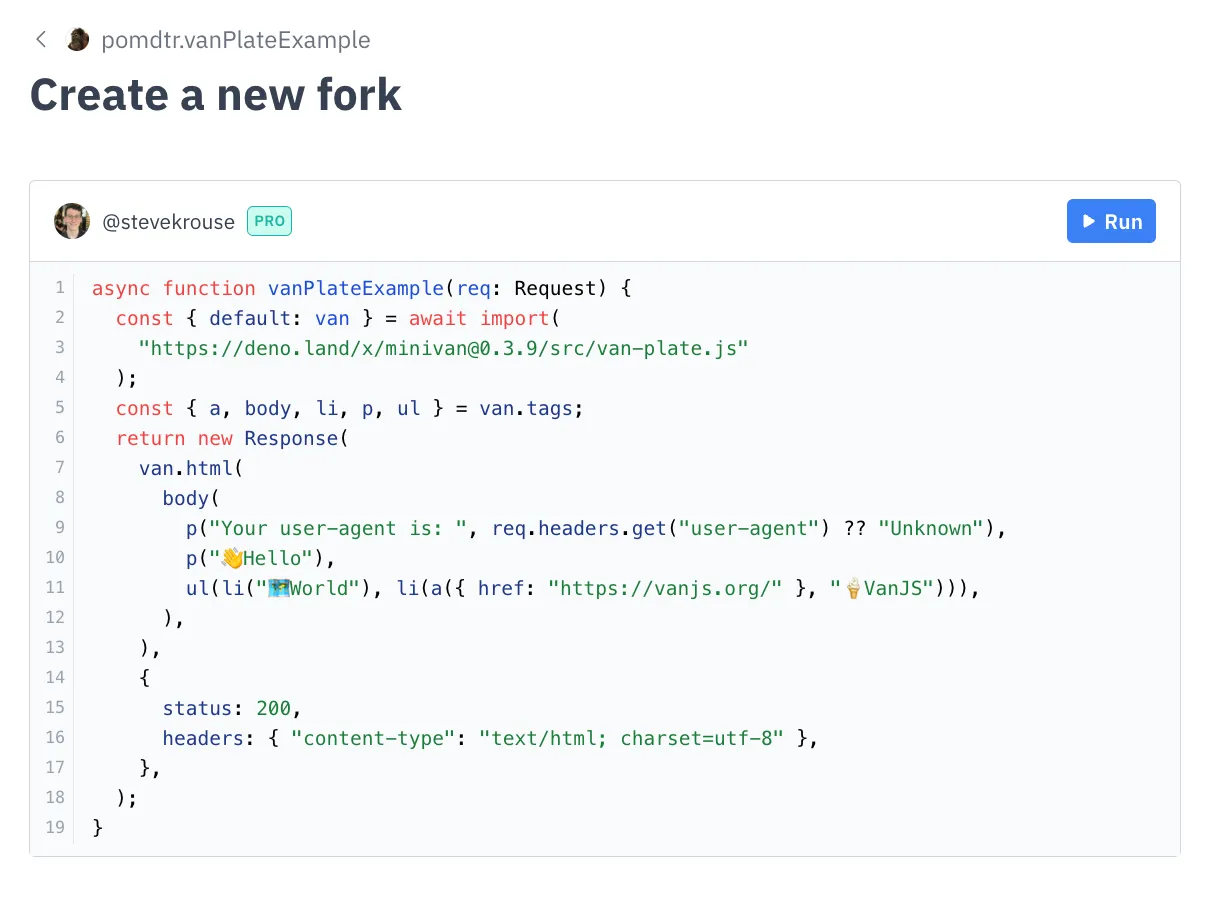Place cursor on the status 200 value
The width and height of the screenshot is (1212, 900).
click(273, 708)
